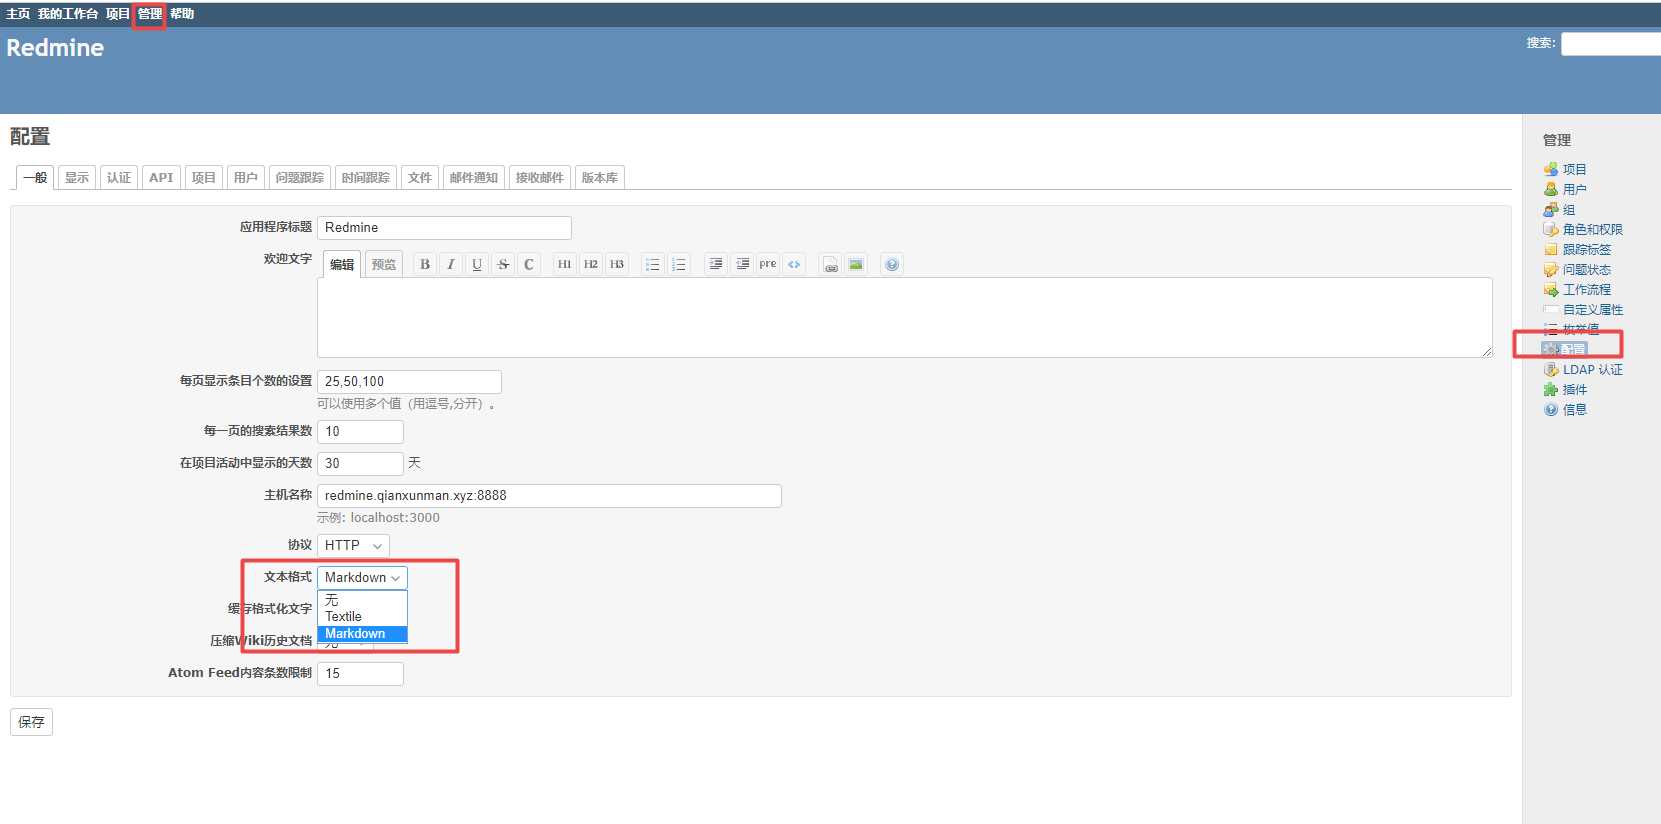The image size is (1661, 824).
Task: Focus the Atom Feed limit field
Action: pos(360,674)
